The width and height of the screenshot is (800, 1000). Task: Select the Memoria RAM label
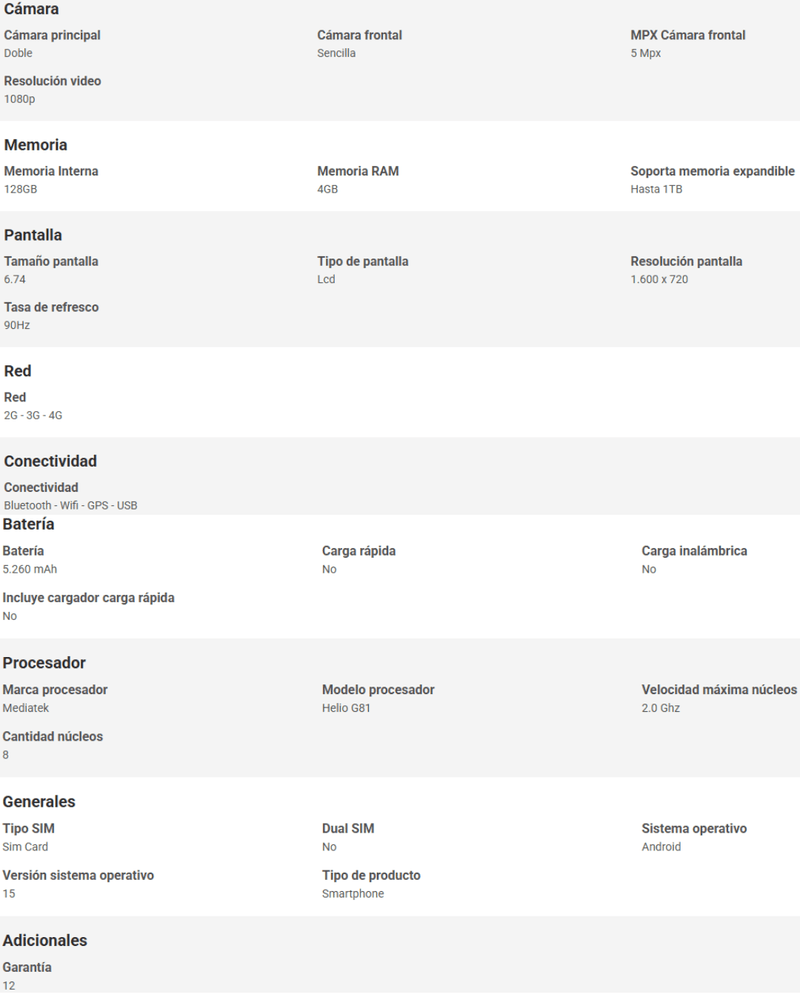click(x=358, y=171)
